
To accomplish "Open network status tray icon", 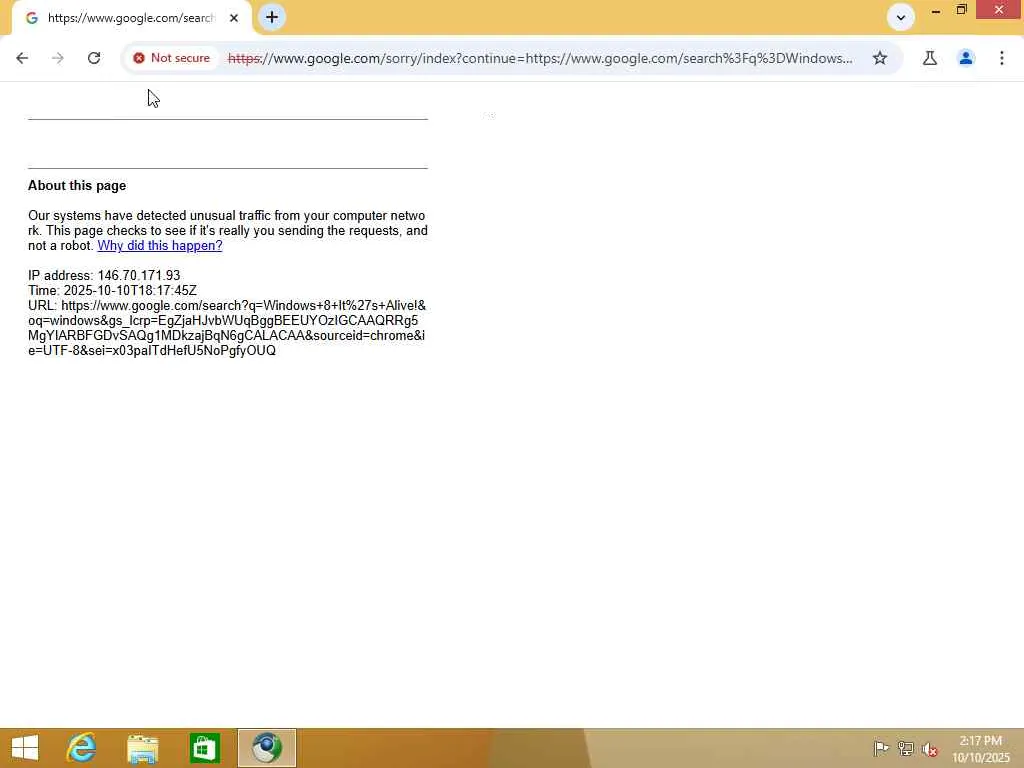I will click(x=905, y=748).
